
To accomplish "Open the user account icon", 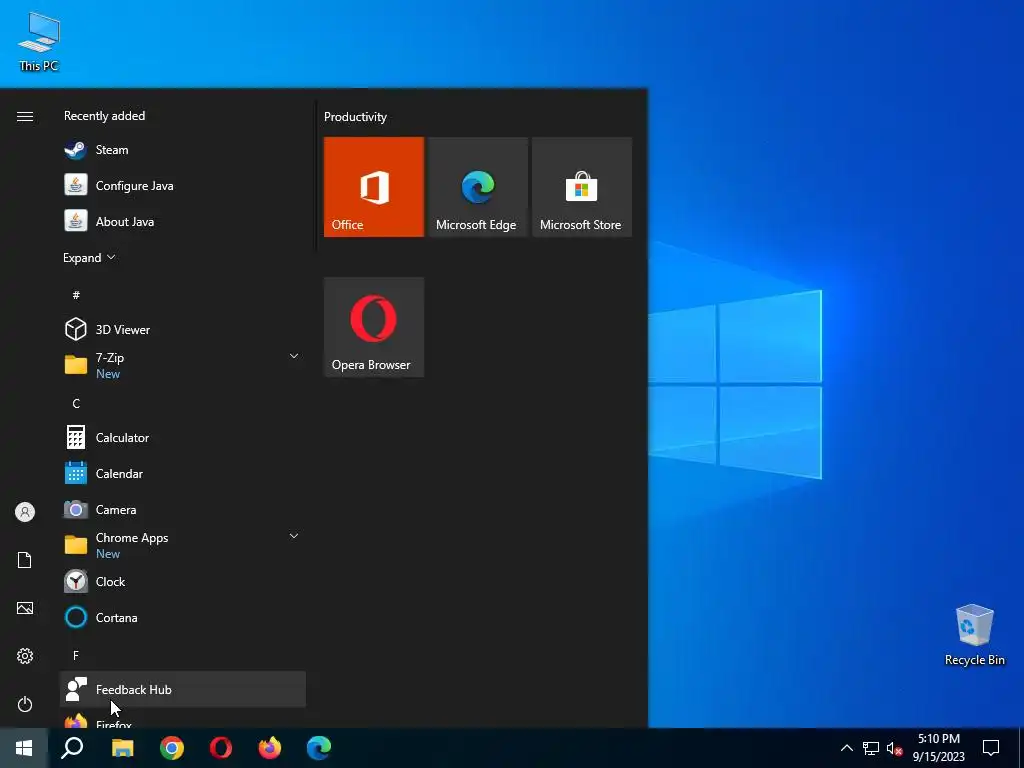I will 25,512.
